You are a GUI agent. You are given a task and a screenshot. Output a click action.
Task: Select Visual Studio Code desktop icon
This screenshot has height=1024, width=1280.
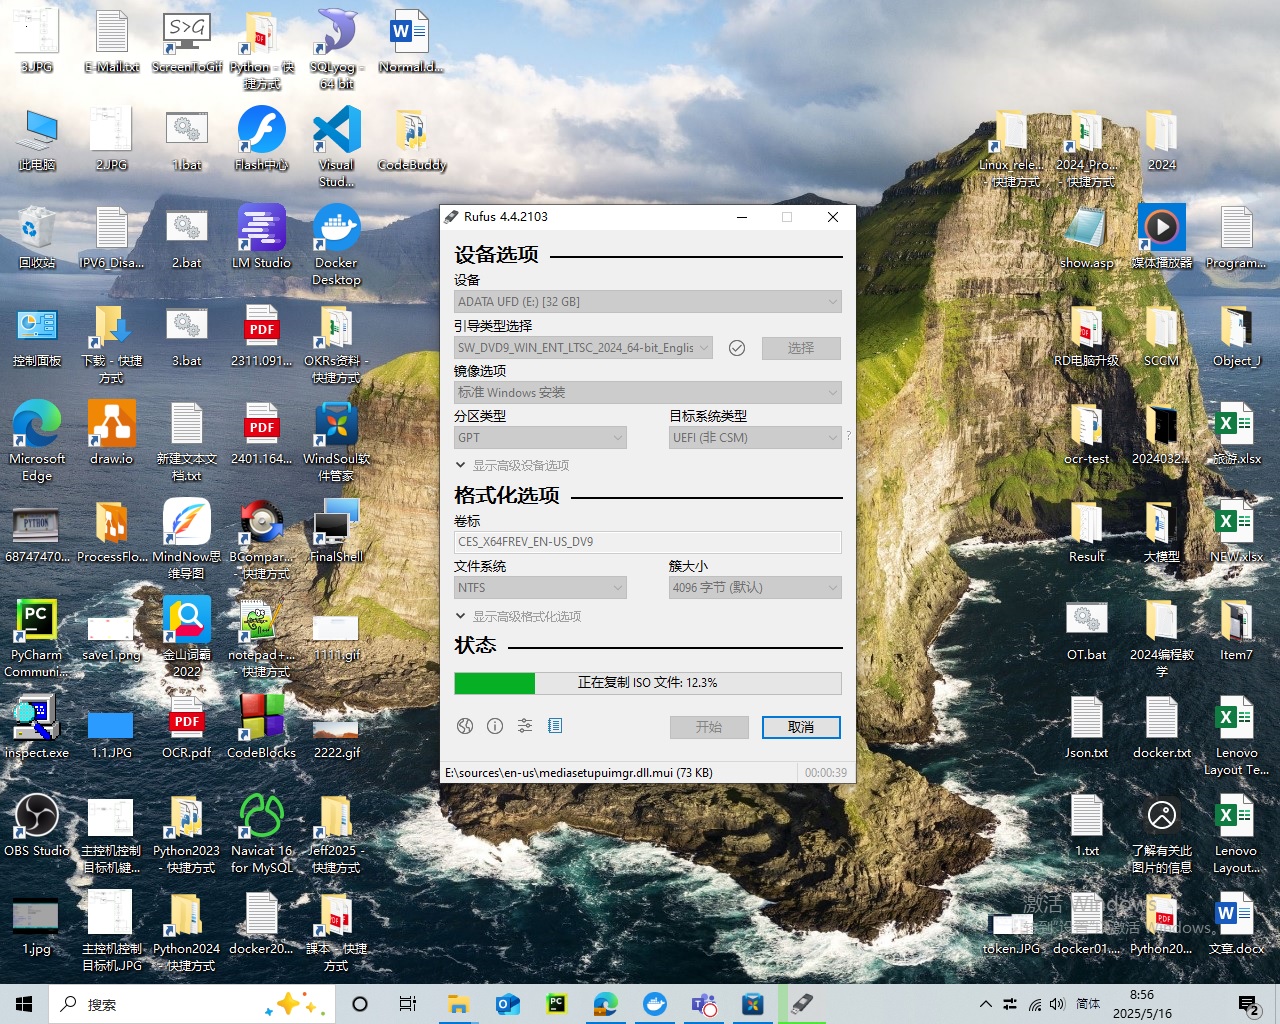(x=337, y=148)
